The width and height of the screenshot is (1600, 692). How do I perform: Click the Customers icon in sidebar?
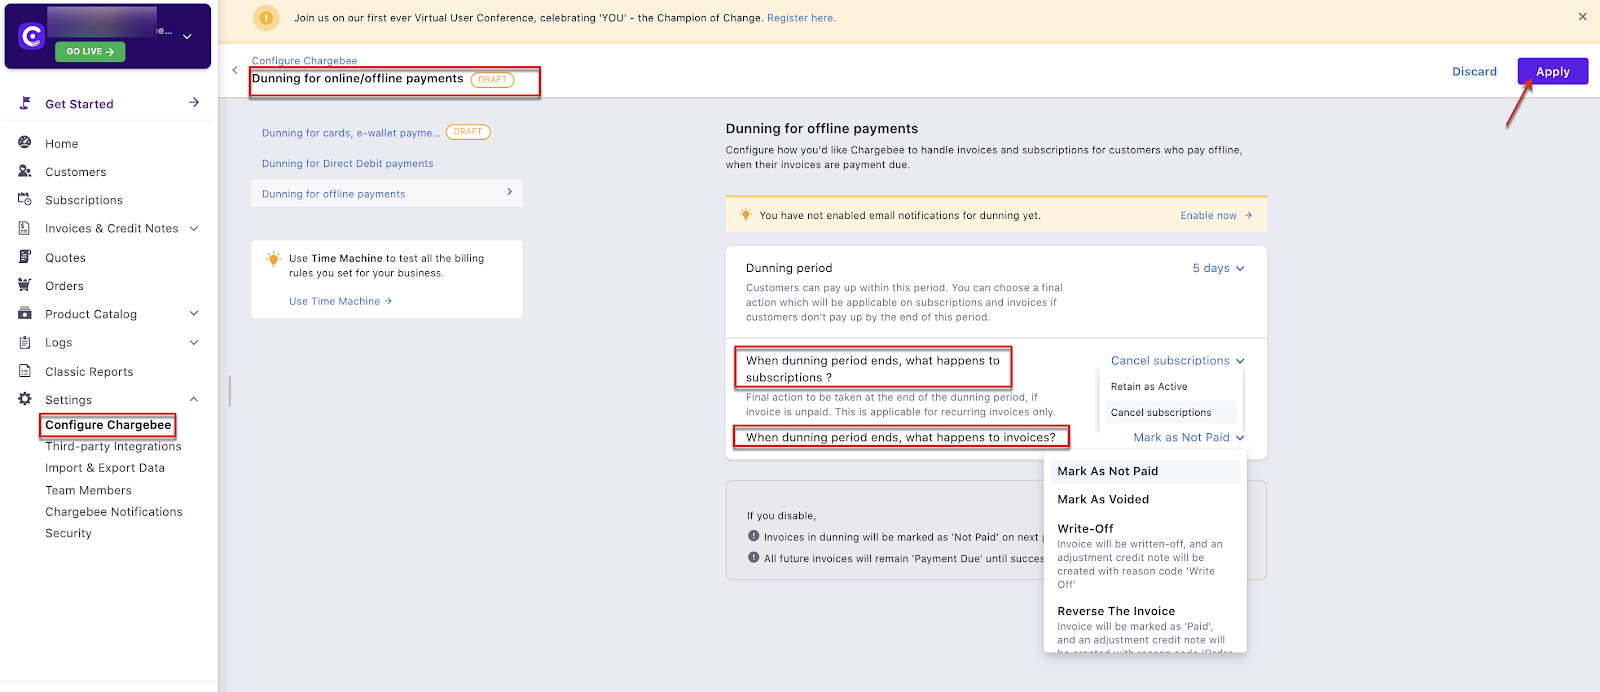click(25, 171)
